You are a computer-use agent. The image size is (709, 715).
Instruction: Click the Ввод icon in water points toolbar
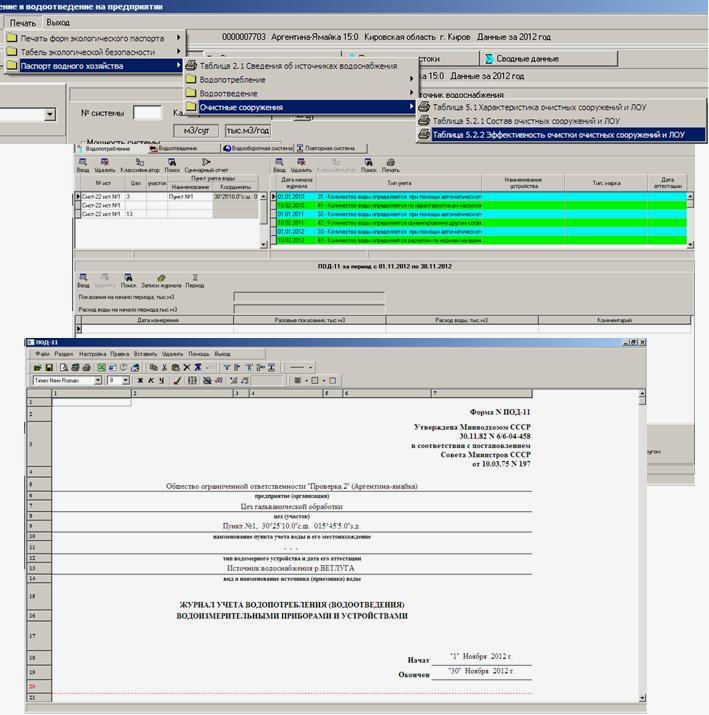tap(83, 165)
